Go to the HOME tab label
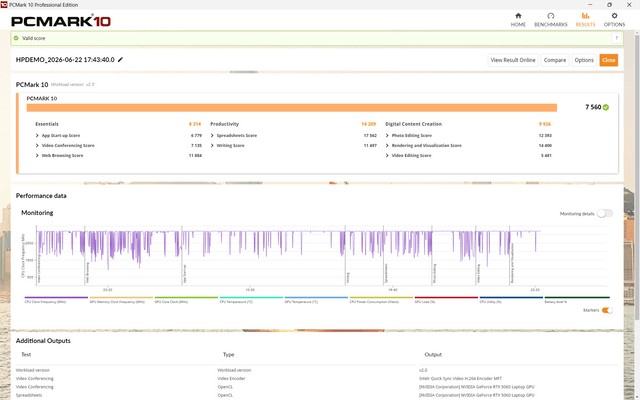The height and width of the screenshot is (400, 640). point(518,24)
